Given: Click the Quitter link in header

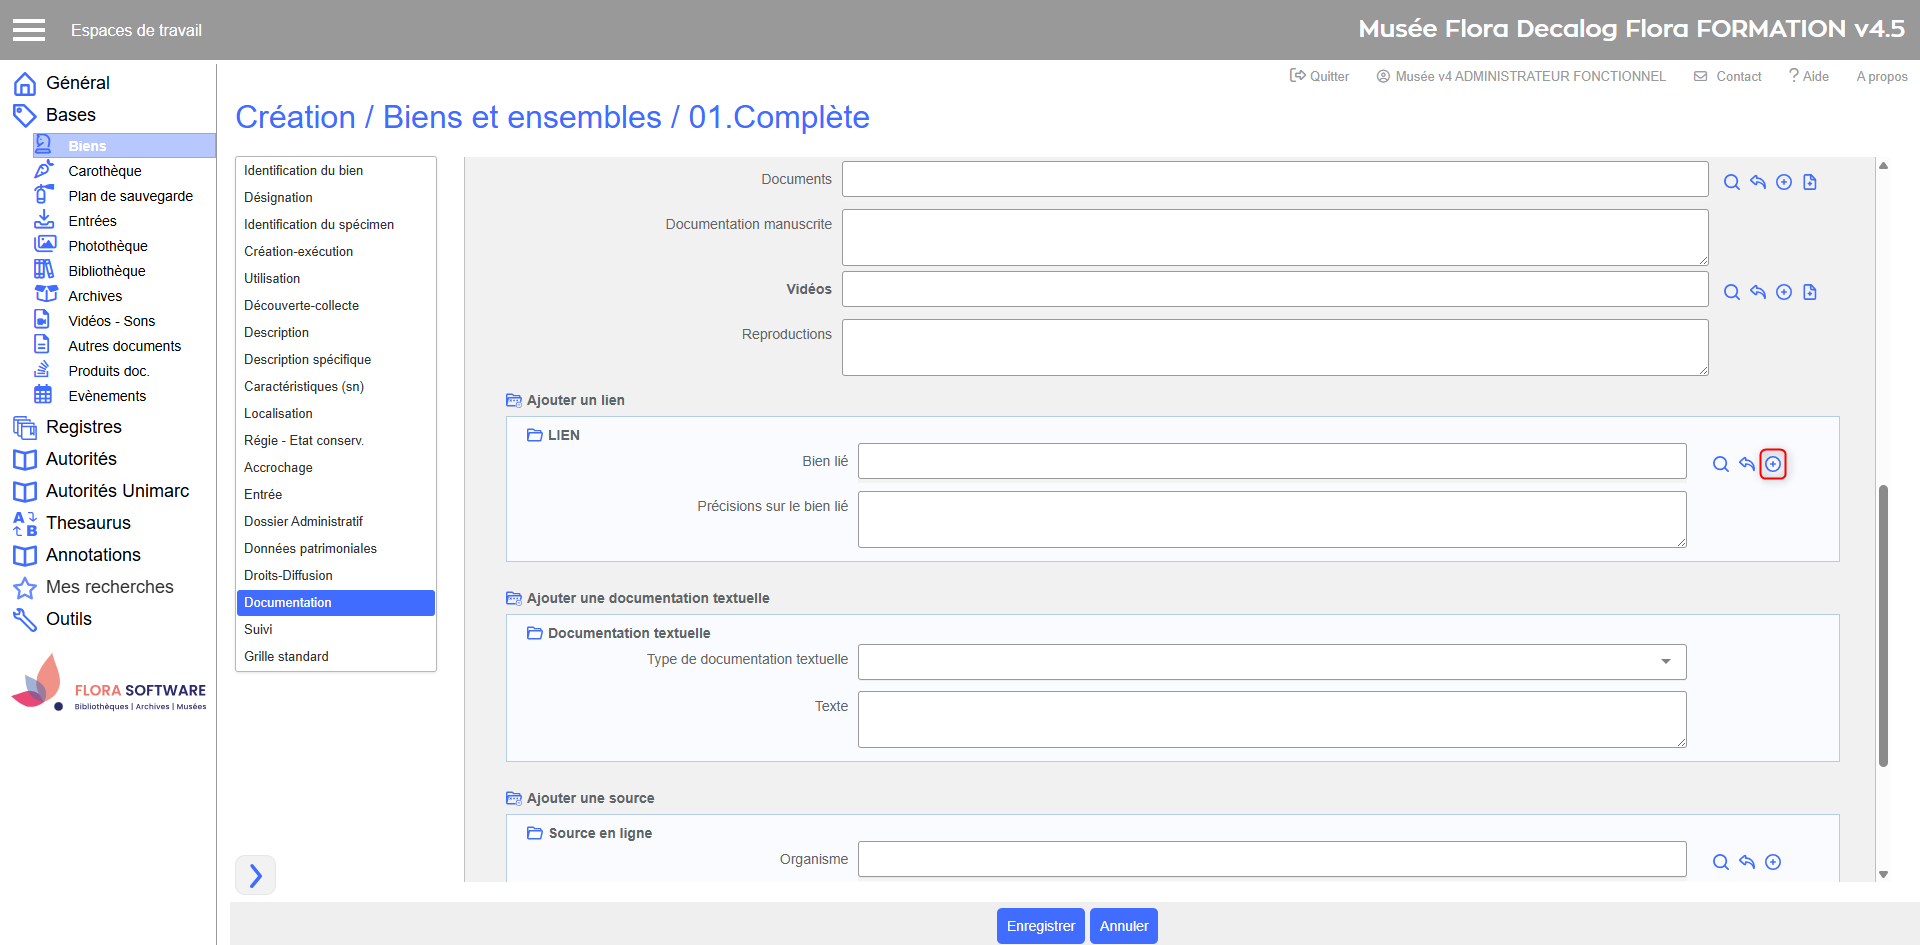Looking at the screenshot, I should coord(1319,76).
